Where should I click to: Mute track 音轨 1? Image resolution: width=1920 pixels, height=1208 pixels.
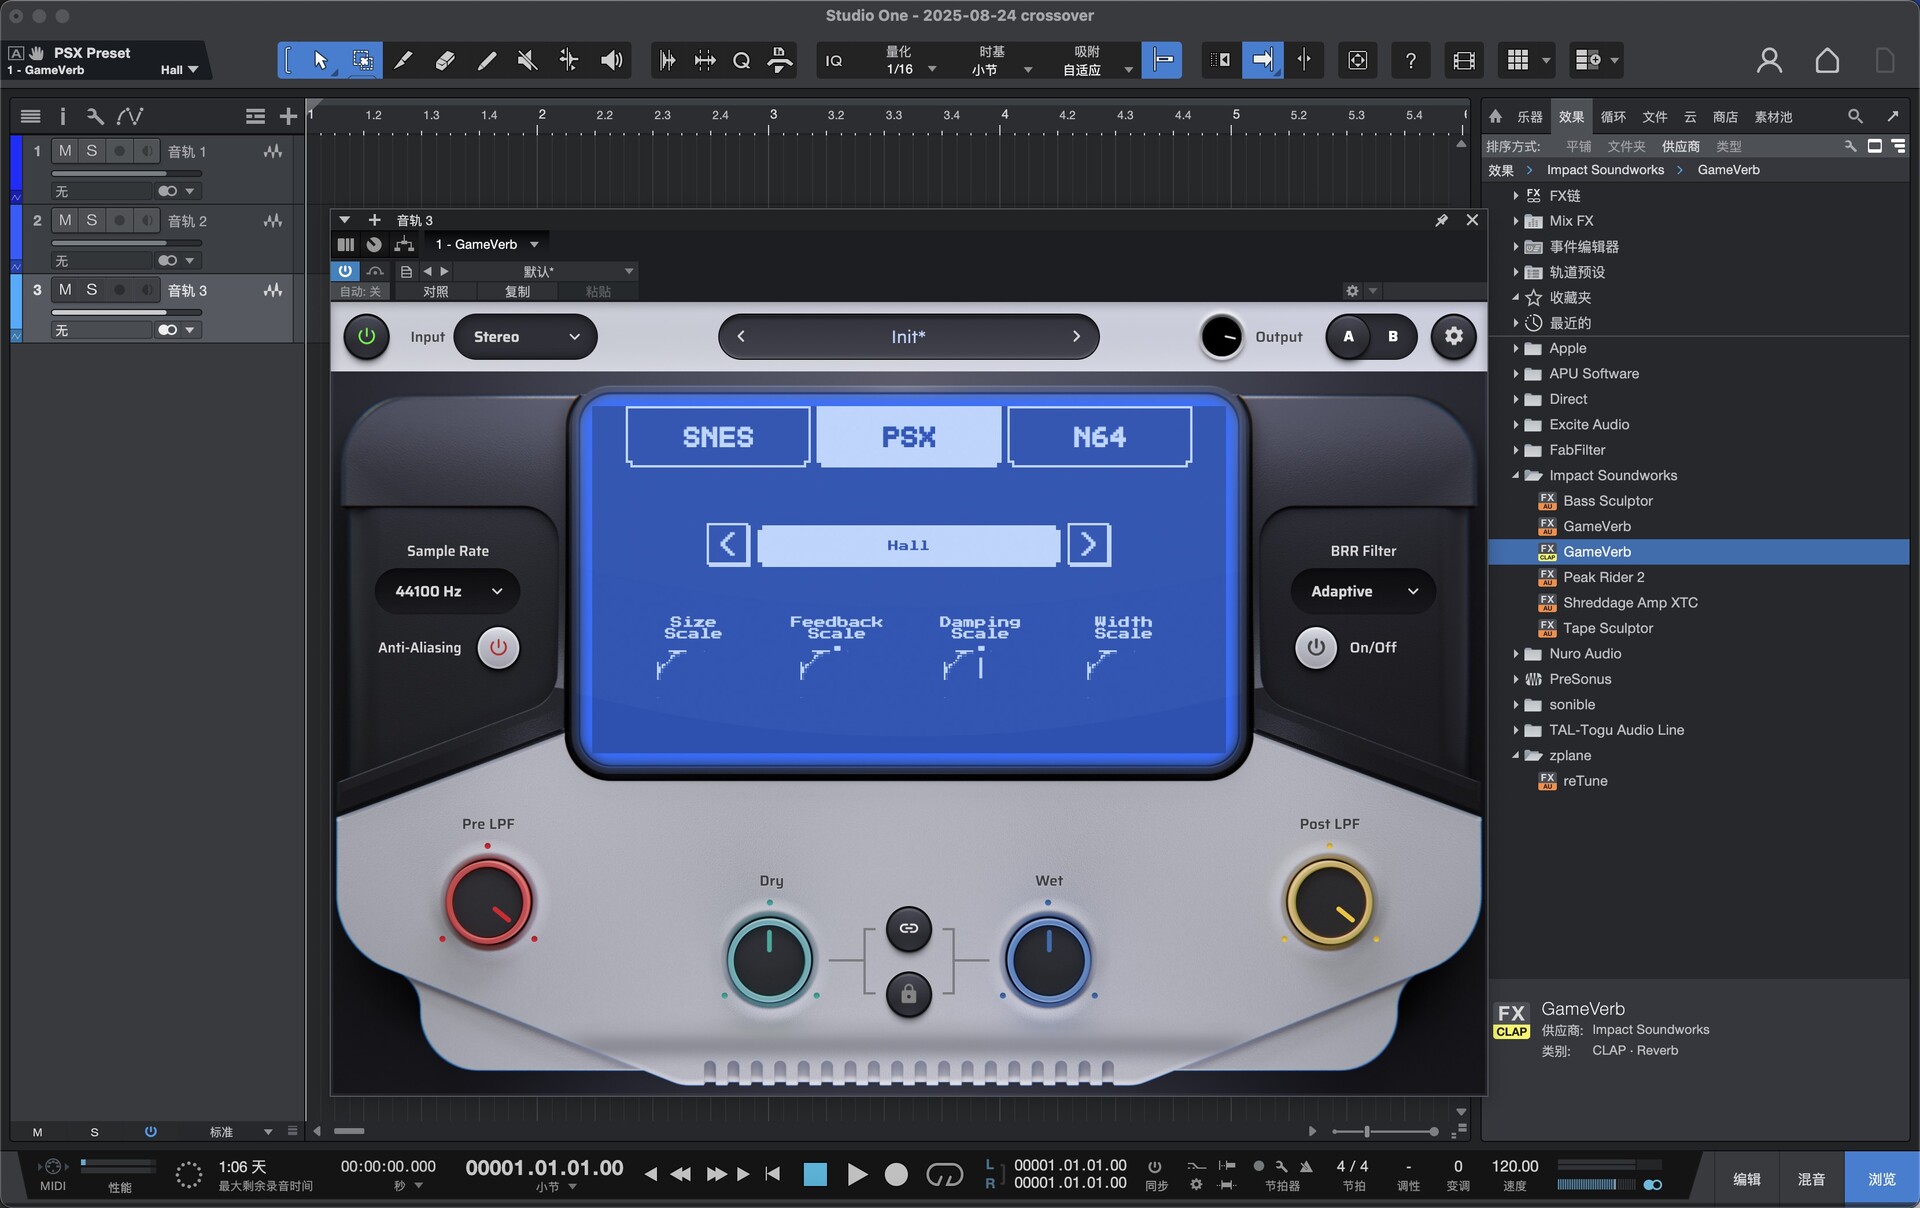[65, 151]
